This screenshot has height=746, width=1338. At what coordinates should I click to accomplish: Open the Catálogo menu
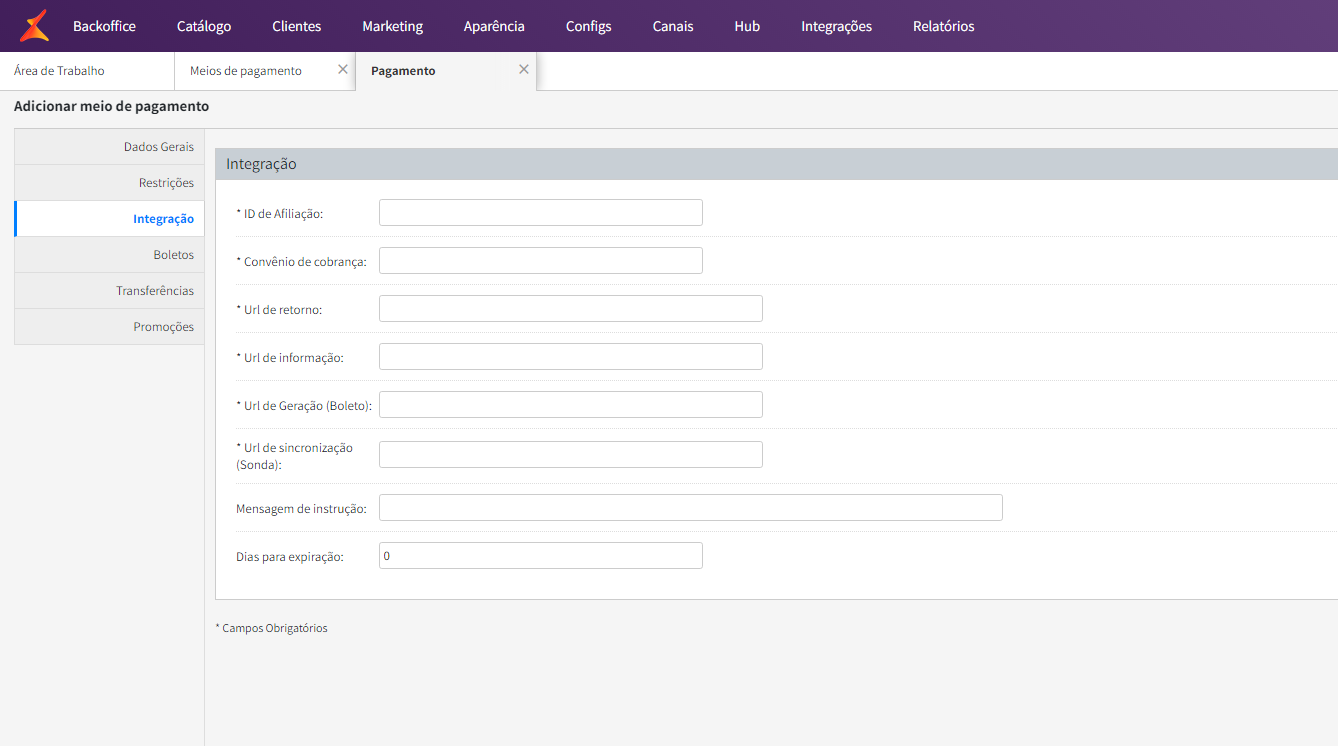pyautogui.click(x=204, y=26)
